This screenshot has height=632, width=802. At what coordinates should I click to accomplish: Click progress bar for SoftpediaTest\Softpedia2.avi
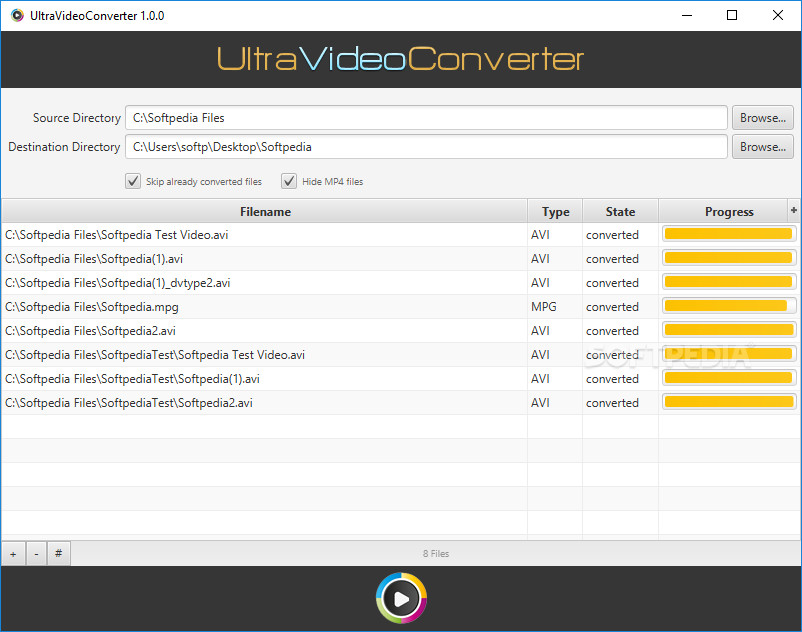(x=729, y=402)
